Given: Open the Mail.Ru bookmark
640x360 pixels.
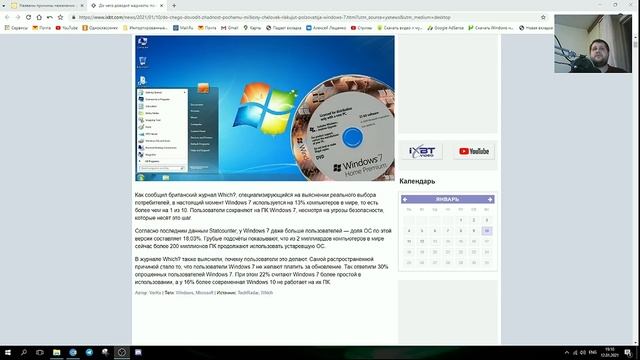Looking at the screenshot, I should coord(183,28).
